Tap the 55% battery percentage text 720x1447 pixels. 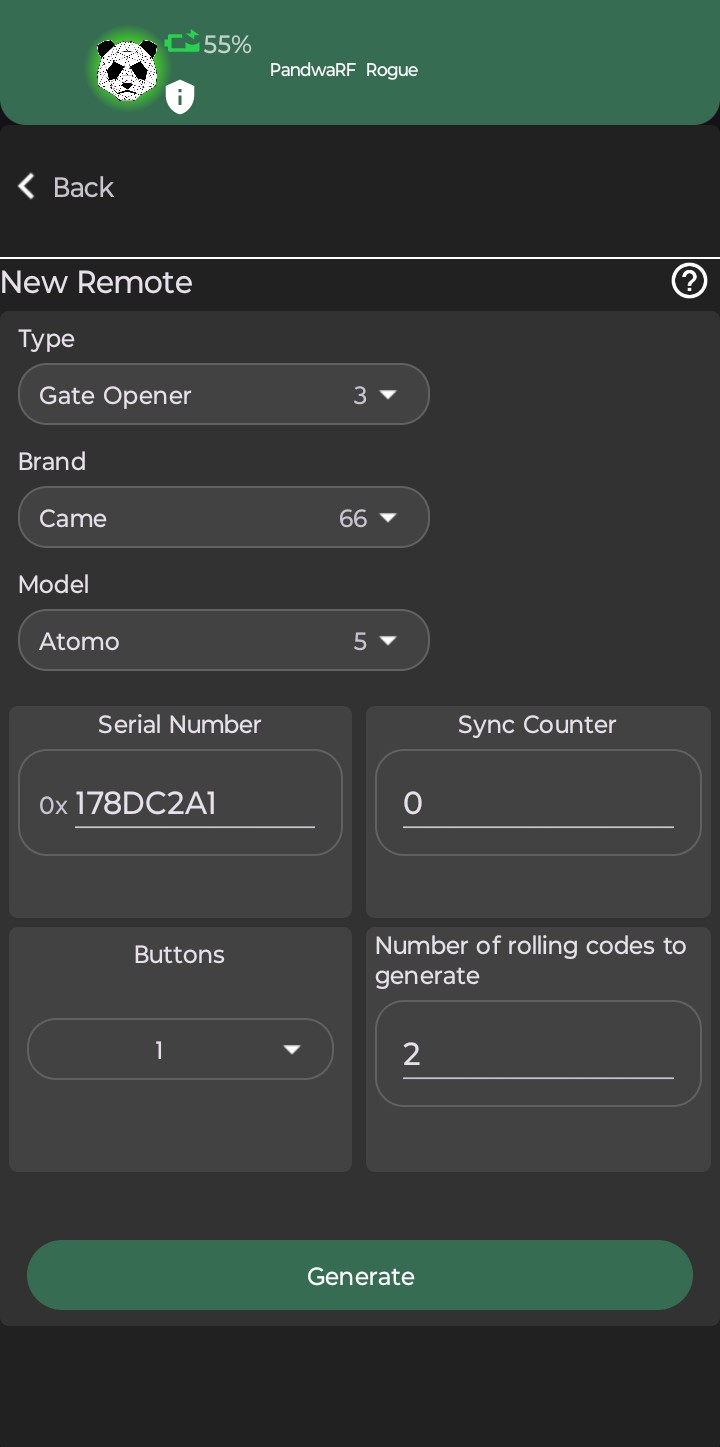point(227,44)
